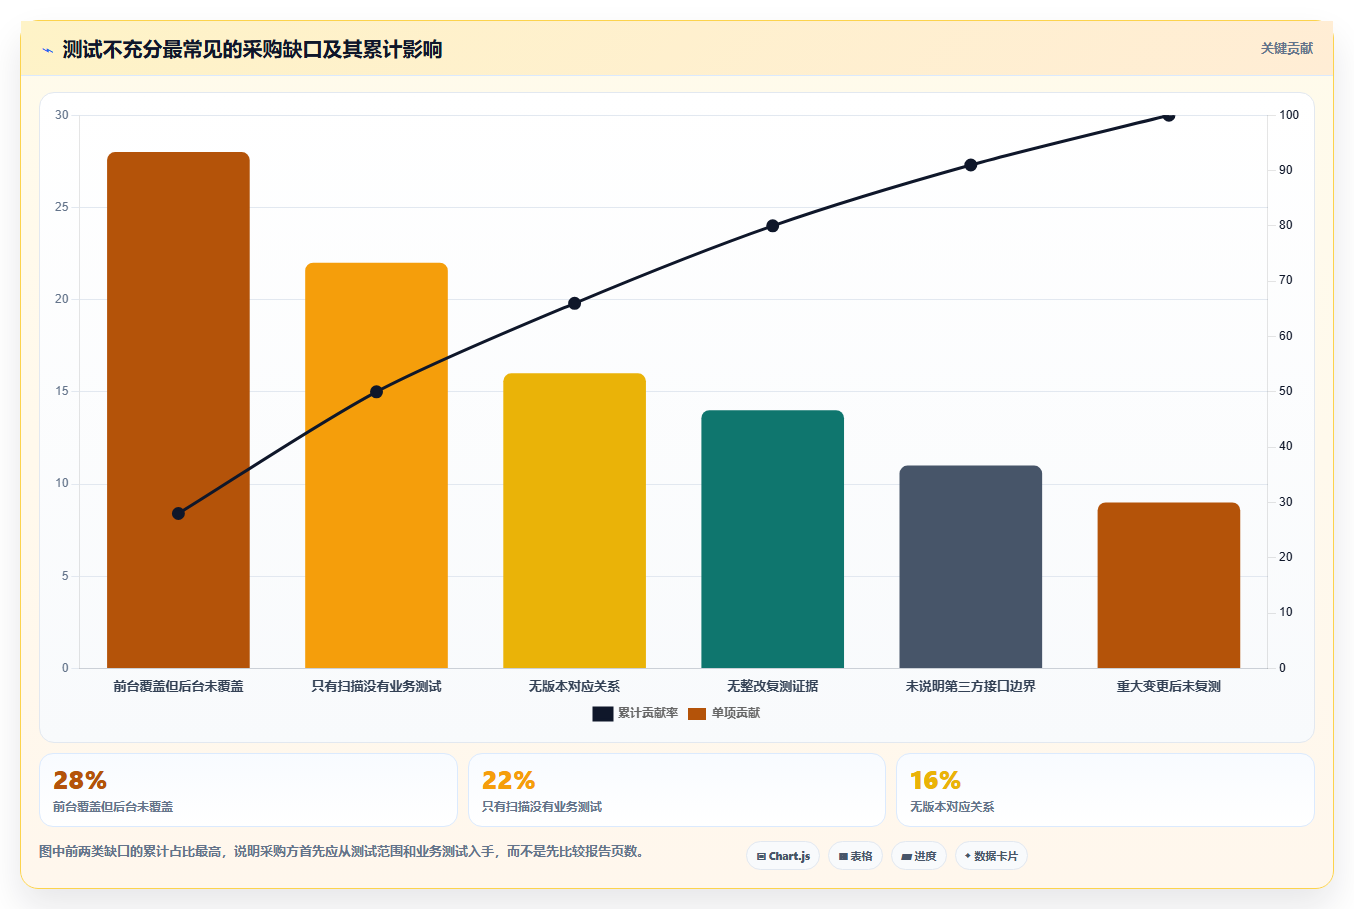Click the 单项贡献 legend label

tap(735, 713)
